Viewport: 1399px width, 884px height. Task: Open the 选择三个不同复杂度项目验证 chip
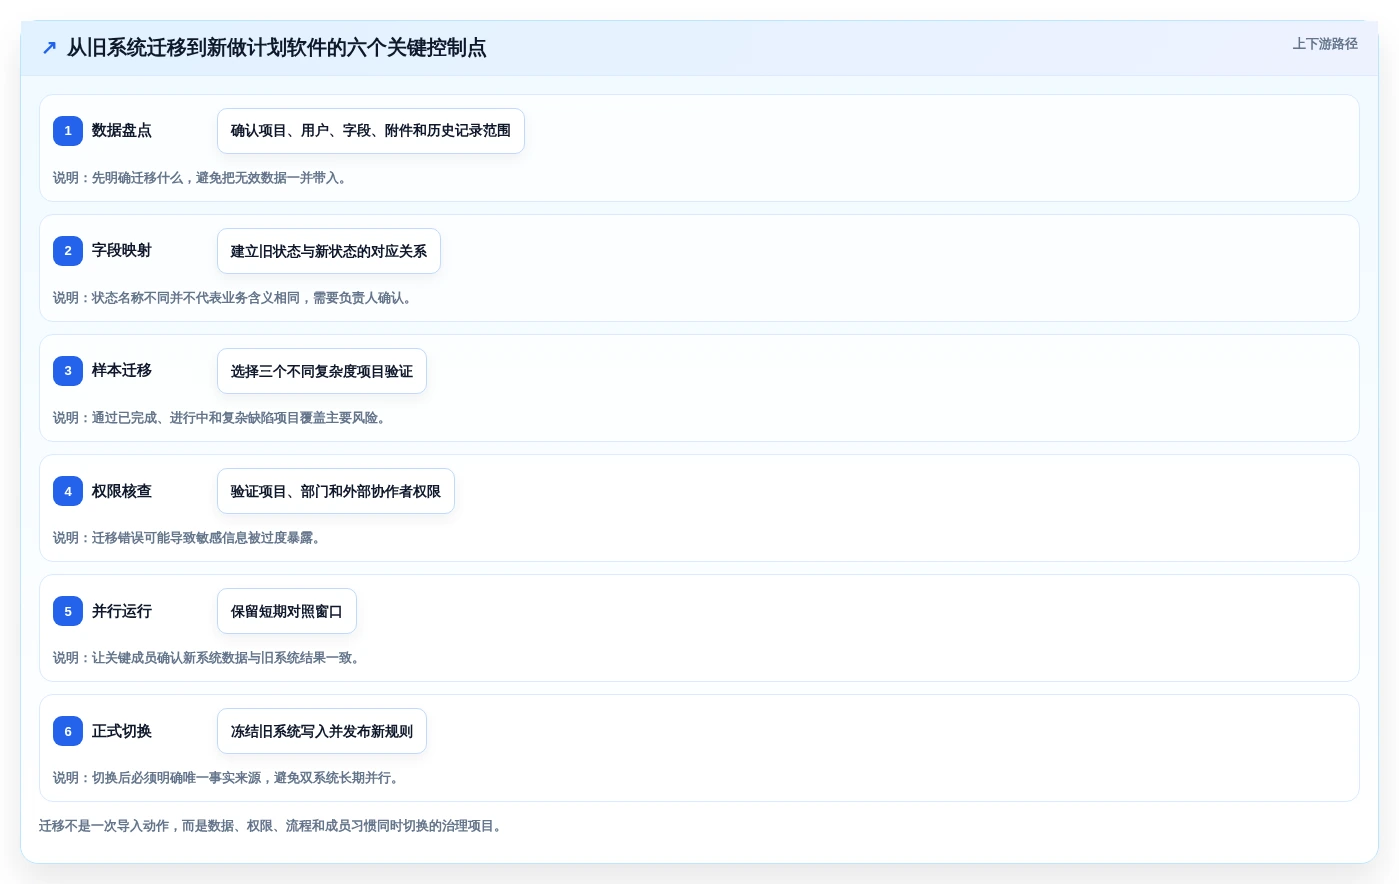click(322, 371)
